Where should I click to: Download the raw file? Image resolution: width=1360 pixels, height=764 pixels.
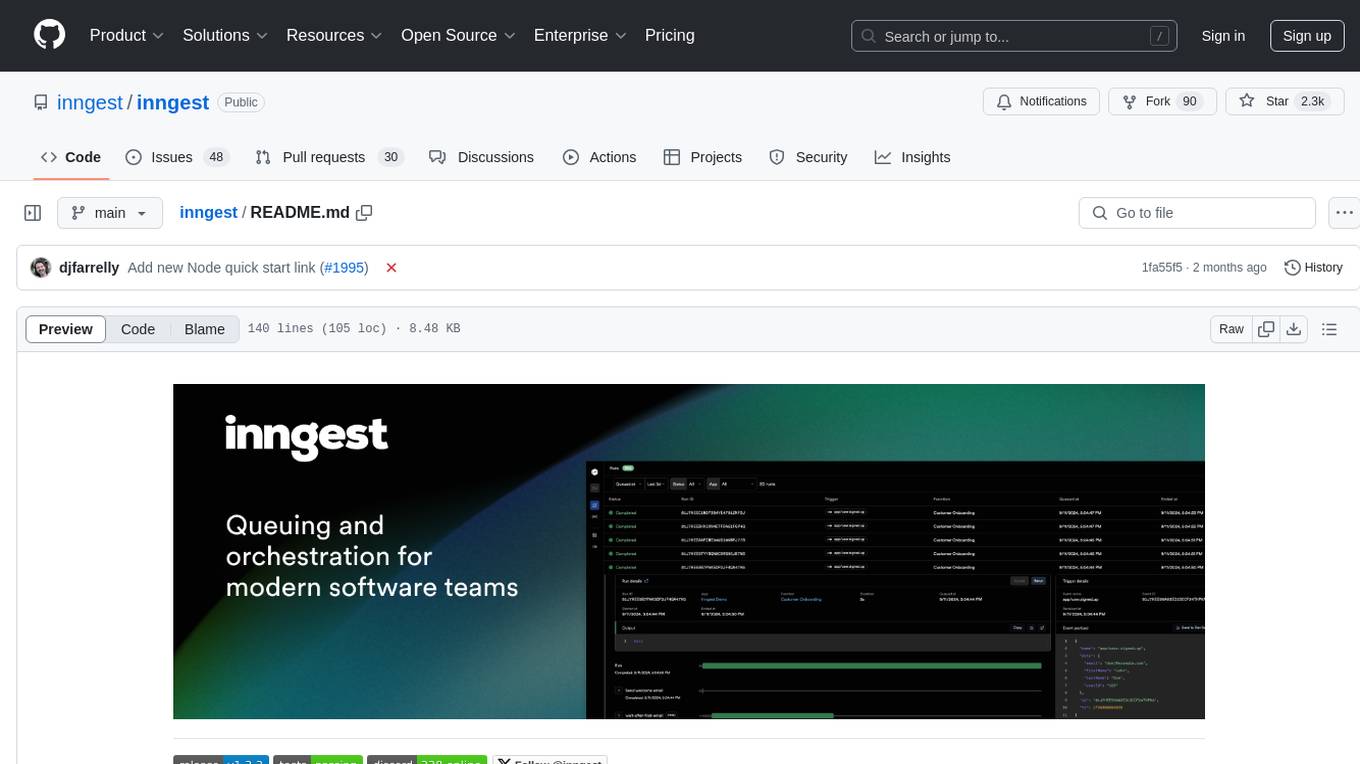[x=1293, y=329]
